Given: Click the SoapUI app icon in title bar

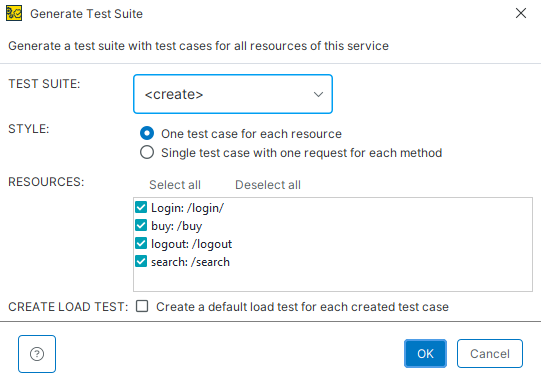Looking at the screenshot, I should [x=14, y=13].
